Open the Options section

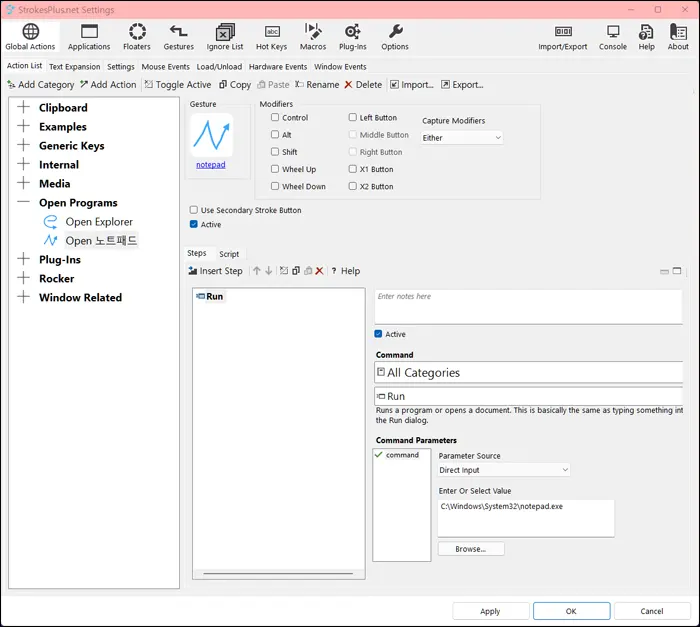395,37
